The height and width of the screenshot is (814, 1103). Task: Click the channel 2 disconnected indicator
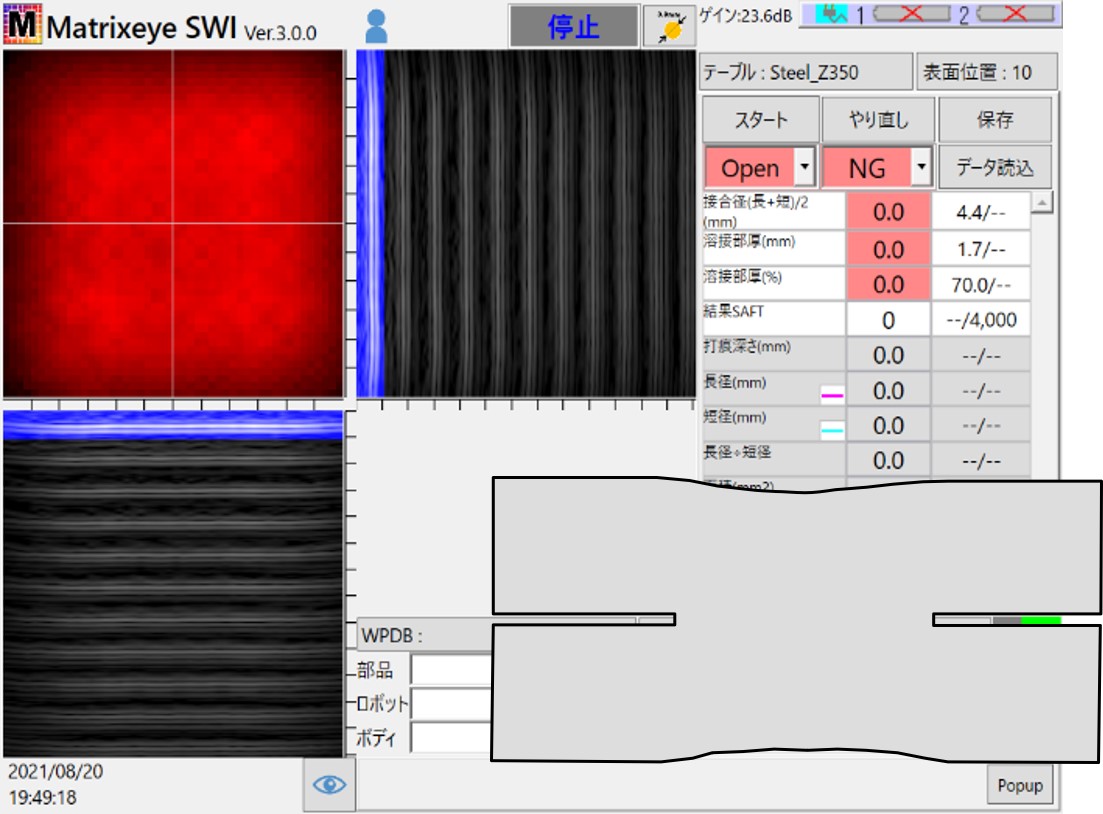tap(1015, 13)
